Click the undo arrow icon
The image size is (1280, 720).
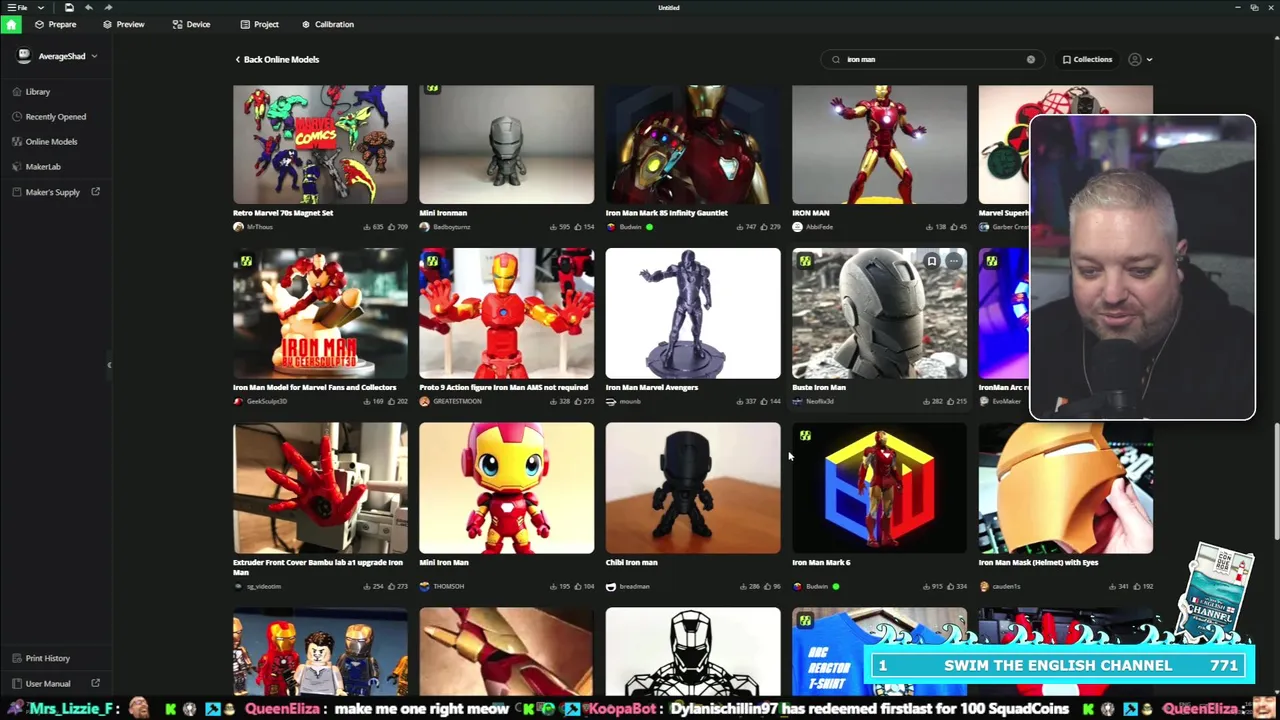(88, 7)
